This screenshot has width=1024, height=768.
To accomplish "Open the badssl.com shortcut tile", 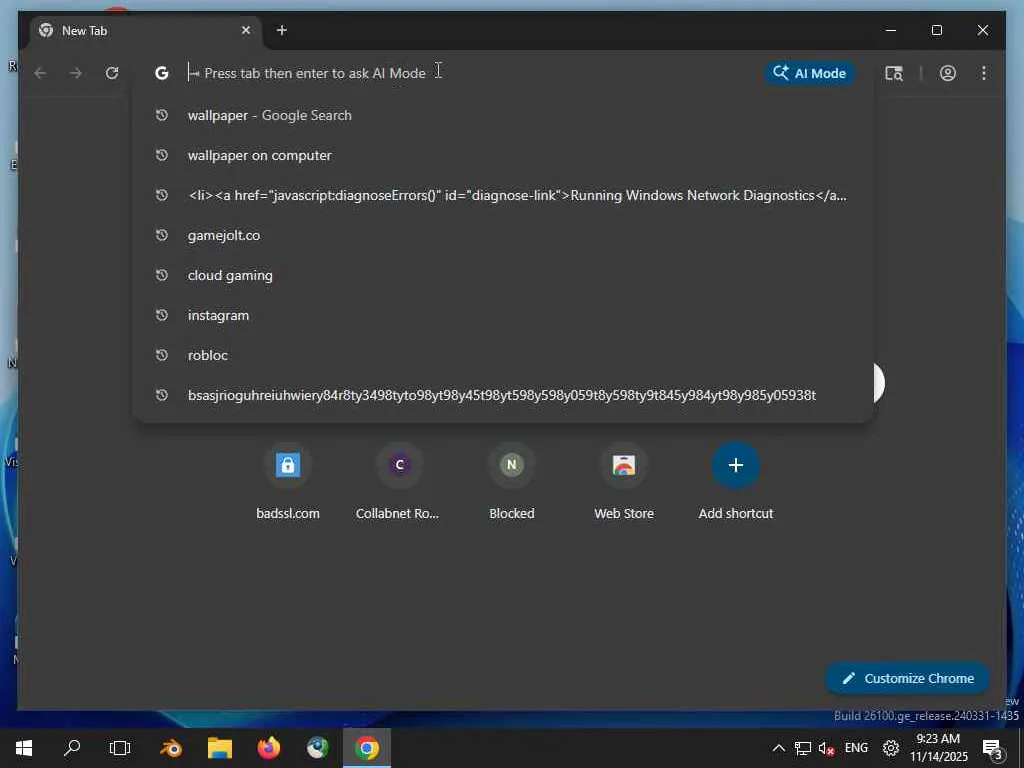I will (288, 481).
